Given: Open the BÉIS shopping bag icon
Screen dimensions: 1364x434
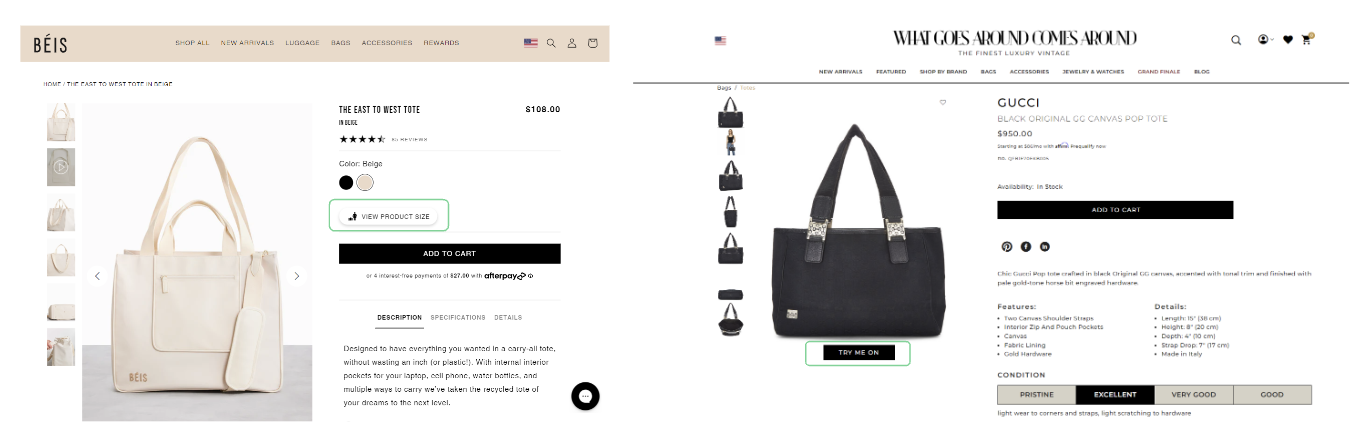Looking at the screenshot, I should coord(593,43).
